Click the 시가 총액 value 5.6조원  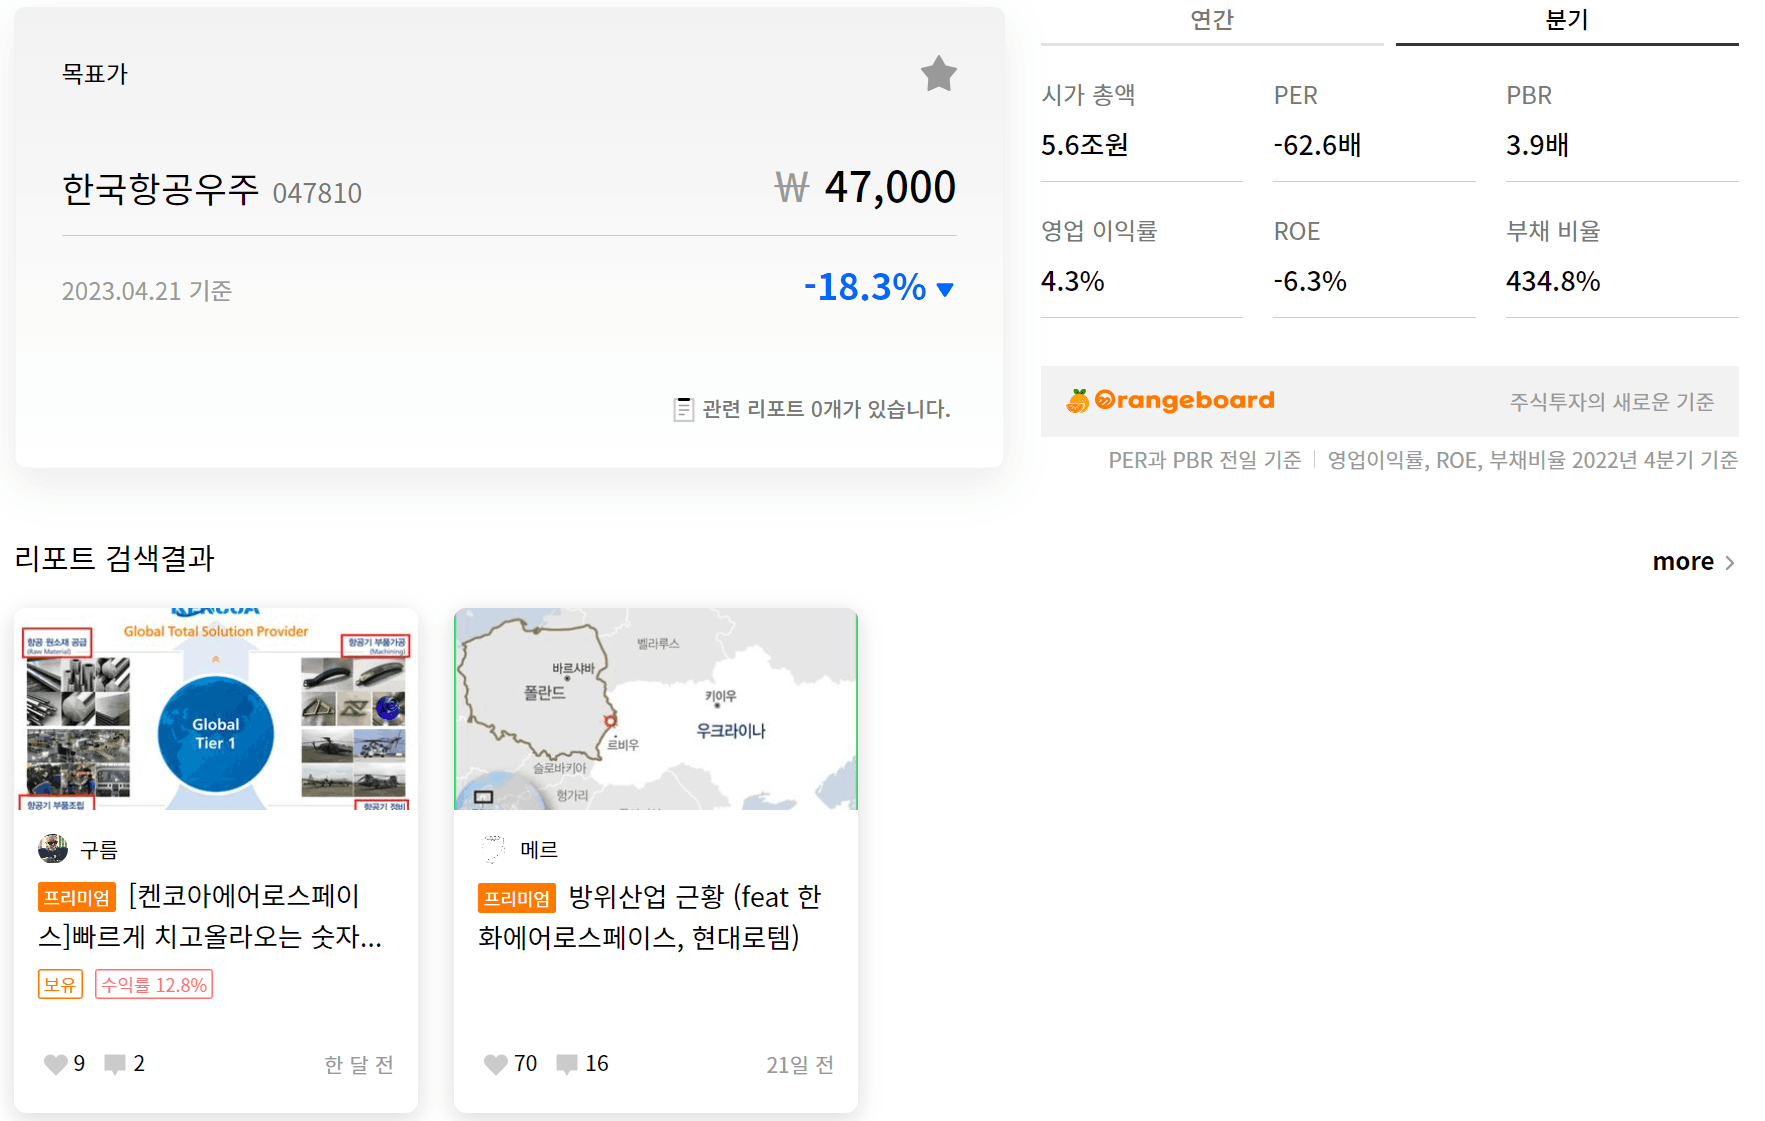pyautogui.click(x=1085, y=146)
